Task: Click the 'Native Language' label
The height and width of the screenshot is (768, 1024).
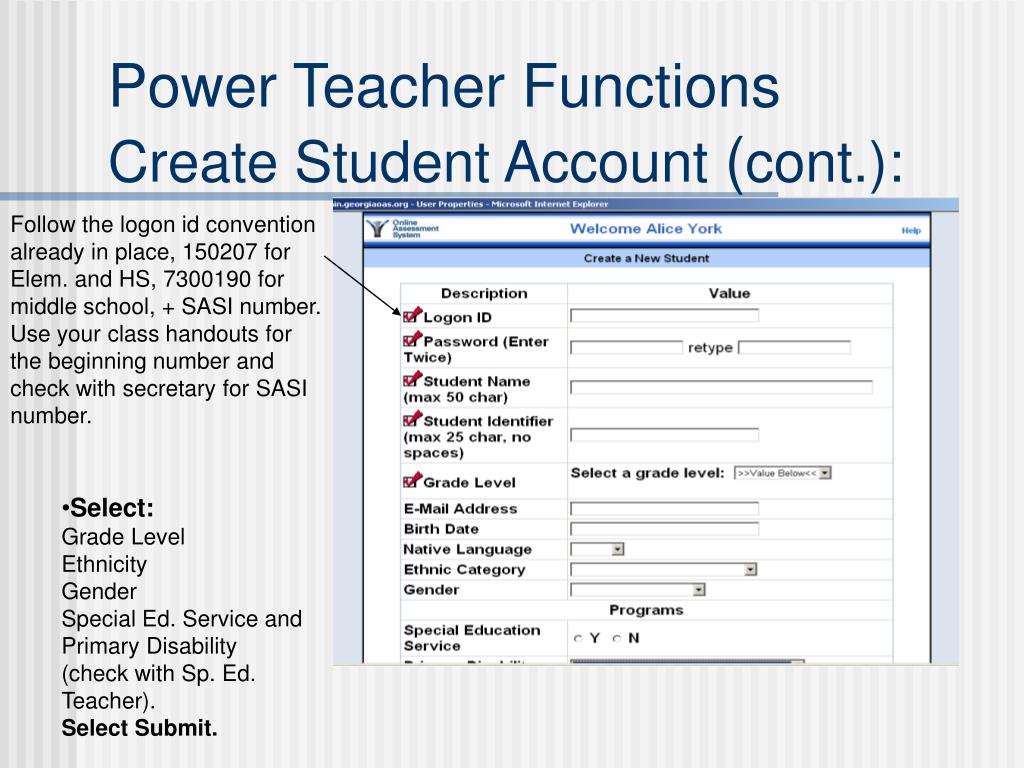Action: (x=468, y=549)
